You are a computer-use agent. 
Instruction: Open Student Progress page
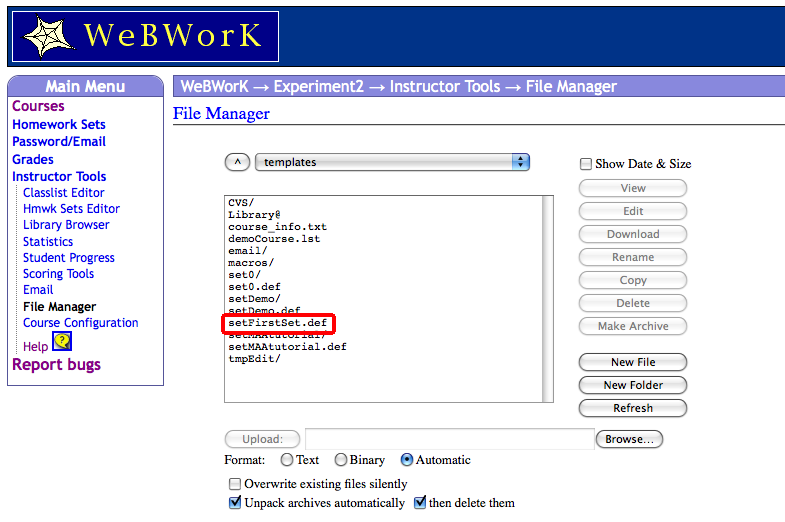click(x=69, y=258)
